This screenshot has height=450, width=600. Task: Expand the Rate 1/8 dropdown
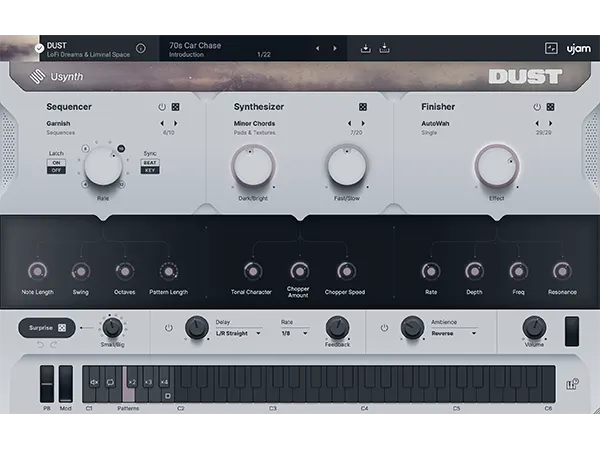(294, 334)
